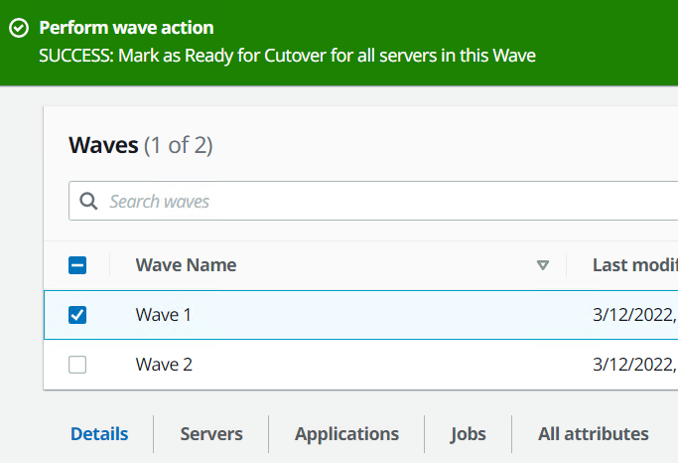Click the Last modified column header
679x464 pixels.
634,265
